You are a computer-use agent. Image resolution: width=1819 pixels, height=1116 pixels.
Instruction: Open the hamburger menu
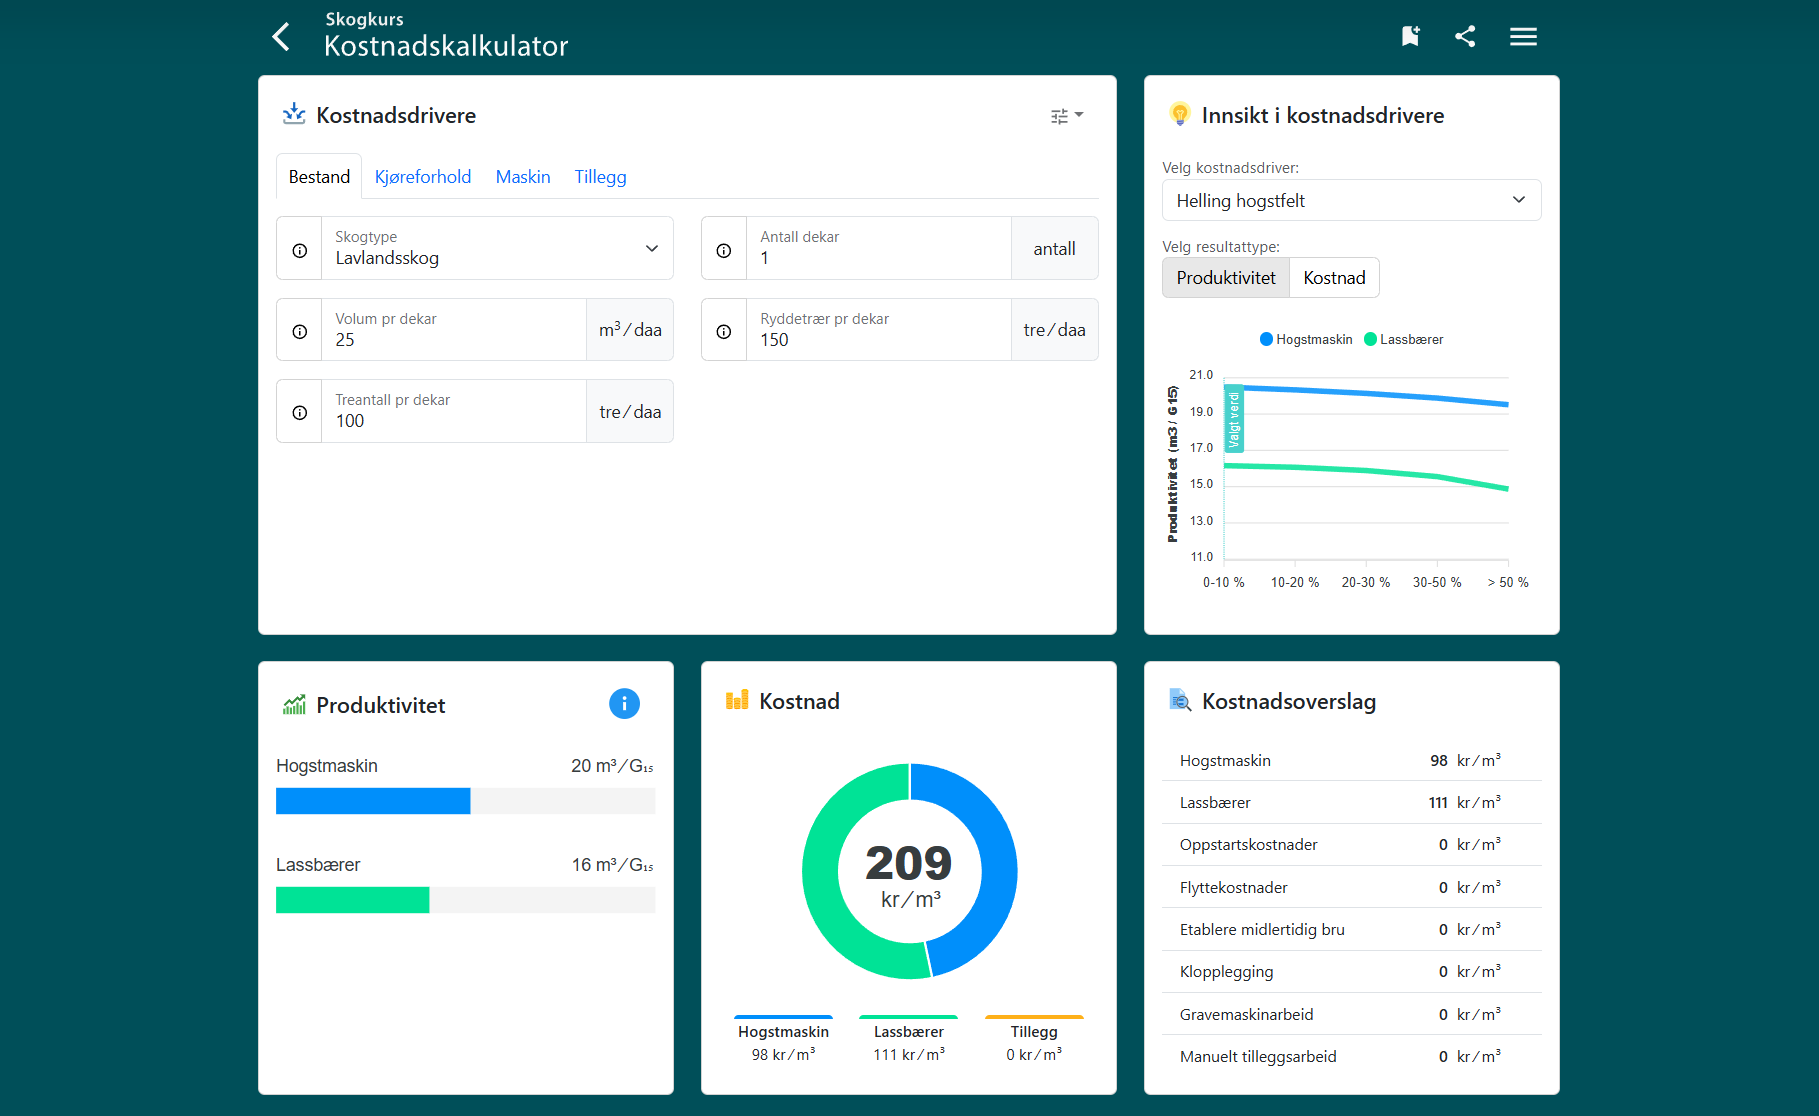(1523, 37)
